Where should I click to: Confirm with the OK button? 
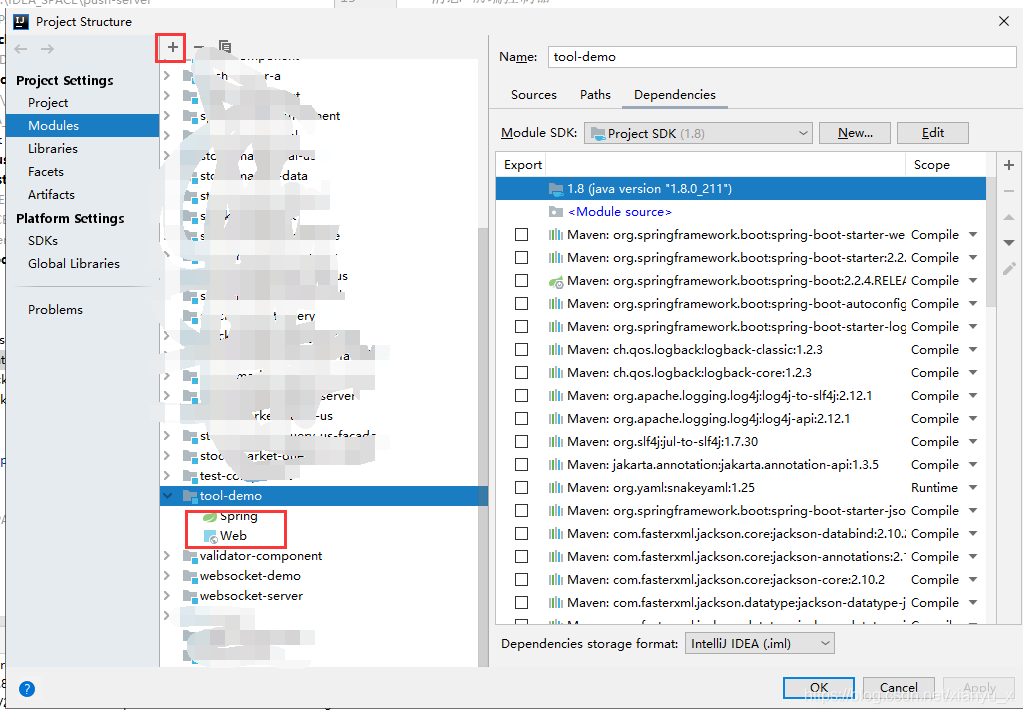pos(819,687)
